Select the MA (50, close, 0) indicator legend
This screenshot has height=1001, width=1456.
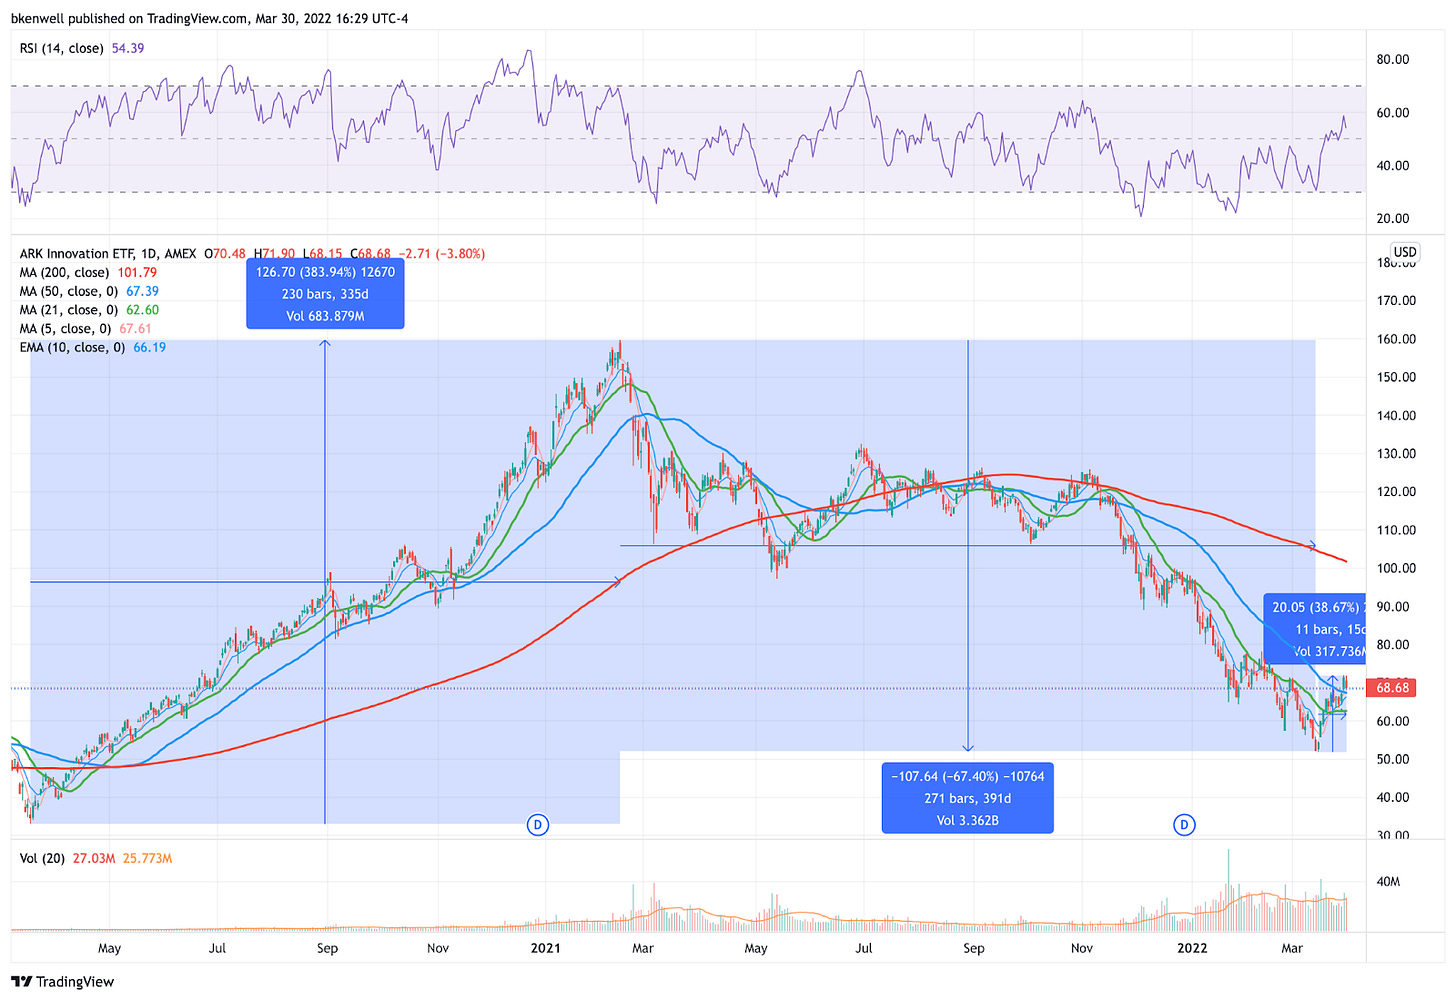68,291
